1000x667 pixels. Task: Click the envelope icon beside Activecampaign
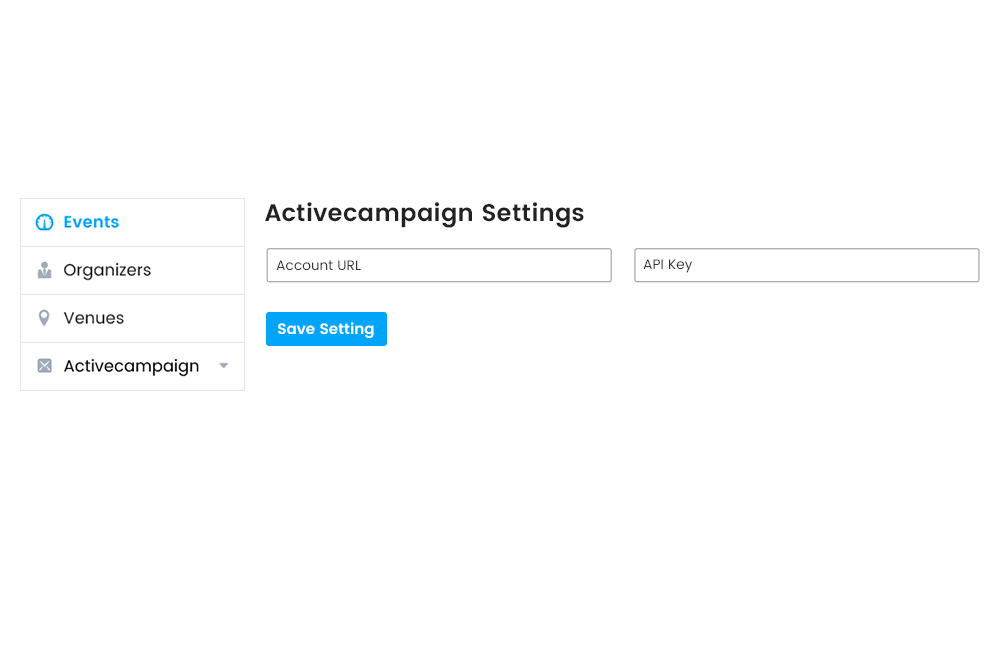(44, 366)
